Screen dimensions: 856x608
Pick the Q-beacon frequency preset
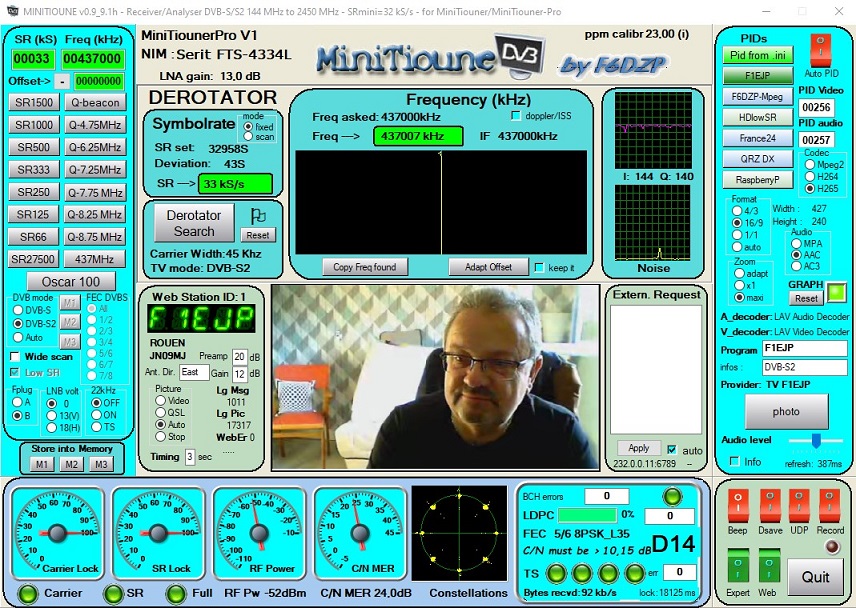tap(96, 102)
